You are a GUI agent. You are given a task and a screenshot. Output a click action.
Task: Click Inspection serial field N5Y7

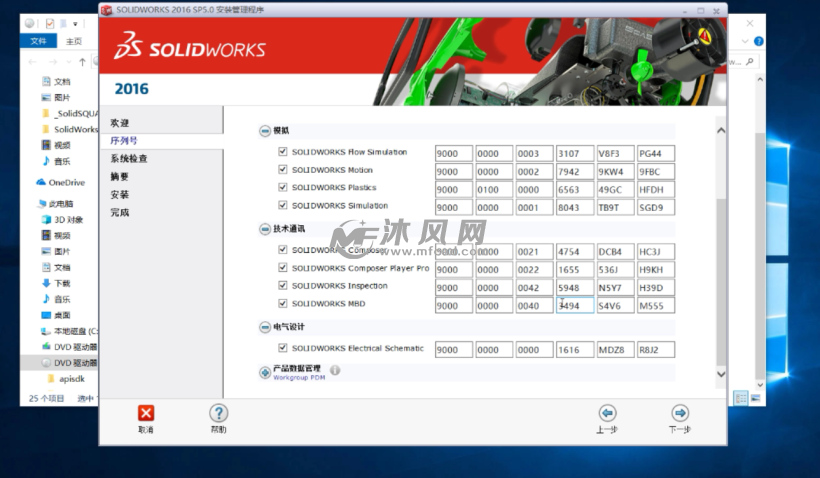point(616,288)
